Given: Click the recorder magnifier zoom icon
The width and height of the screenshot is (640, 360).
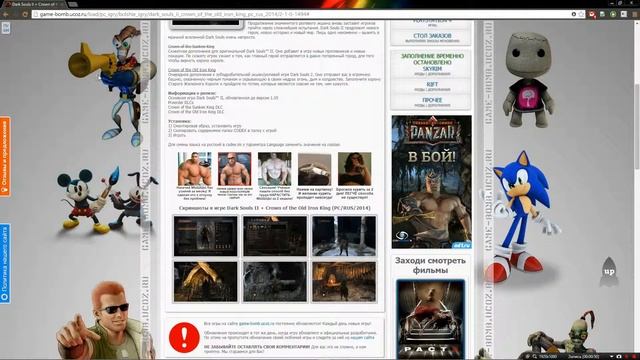Looking at the screenshot, I should coord(534,356).
